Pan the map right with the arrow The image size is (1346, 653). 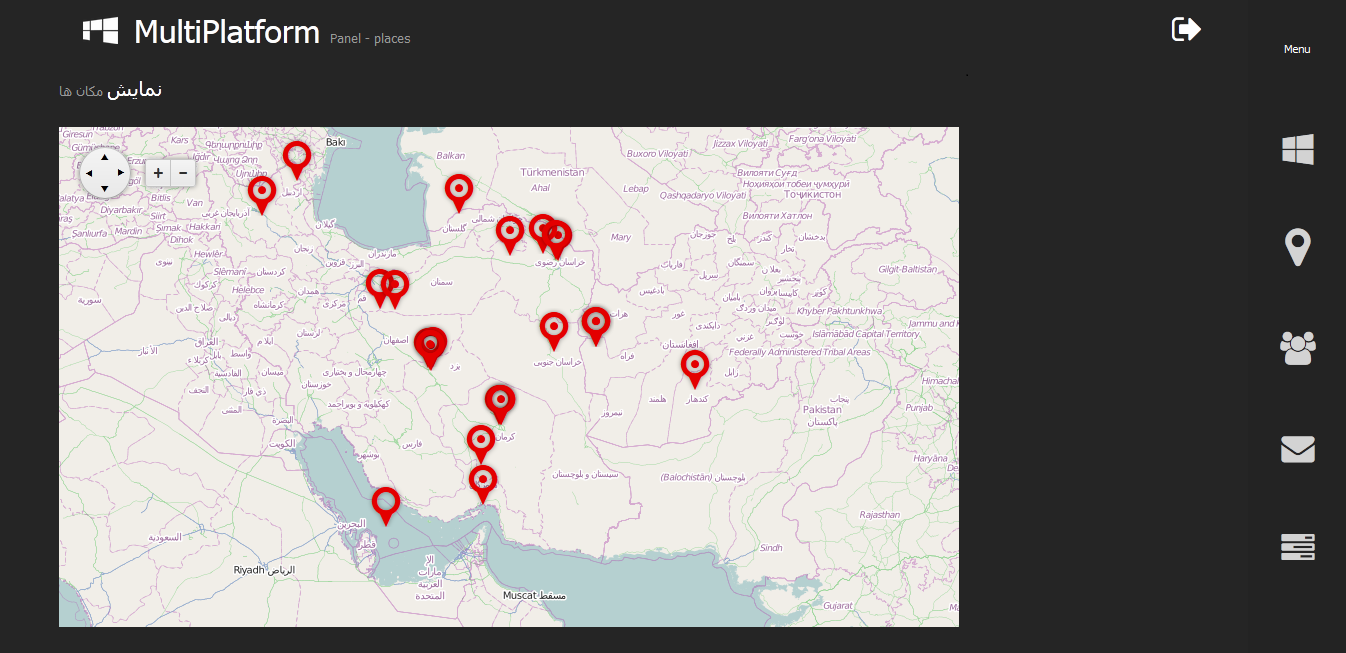click(x=121, y=173)
